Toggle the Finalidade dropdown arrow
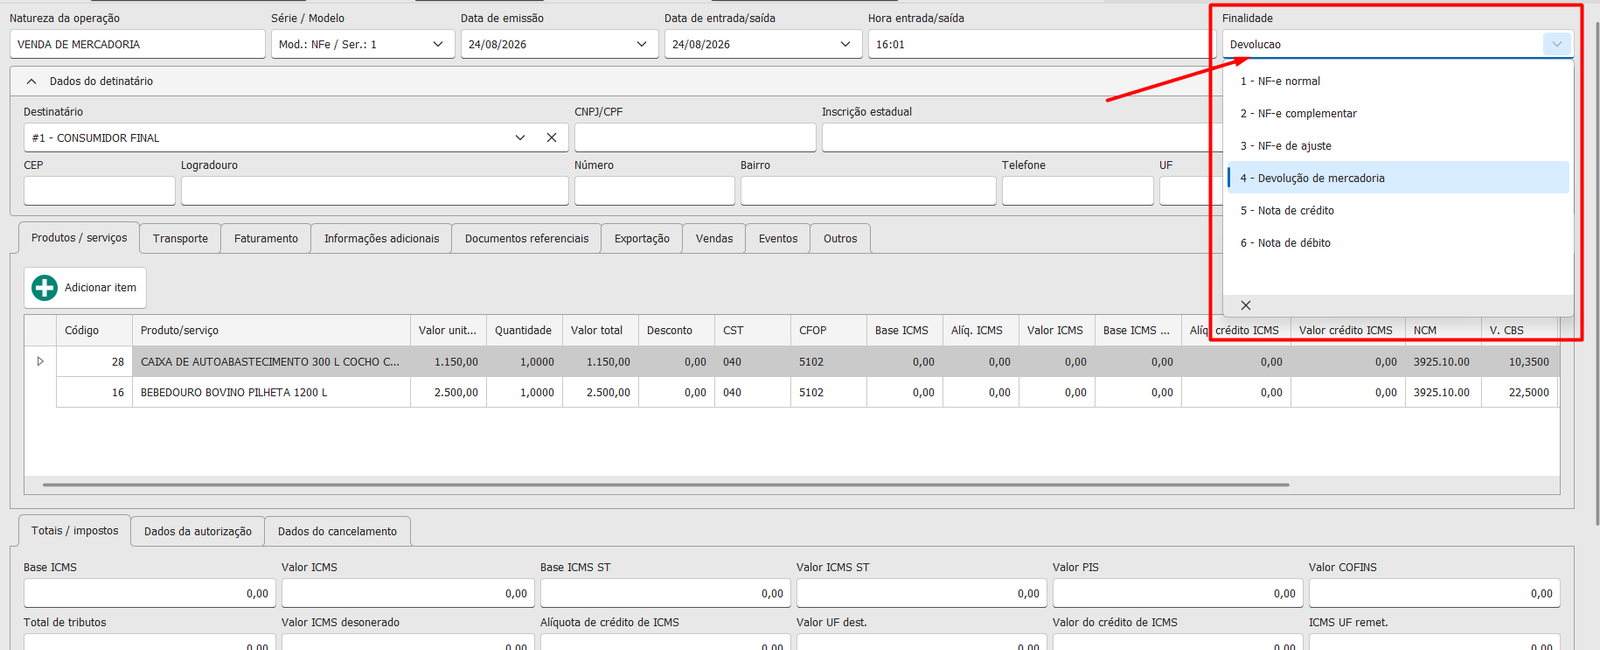Image resolution: width=1600 pixels, height=650 pixels. pyautogui.click(x=1556, y=44)
